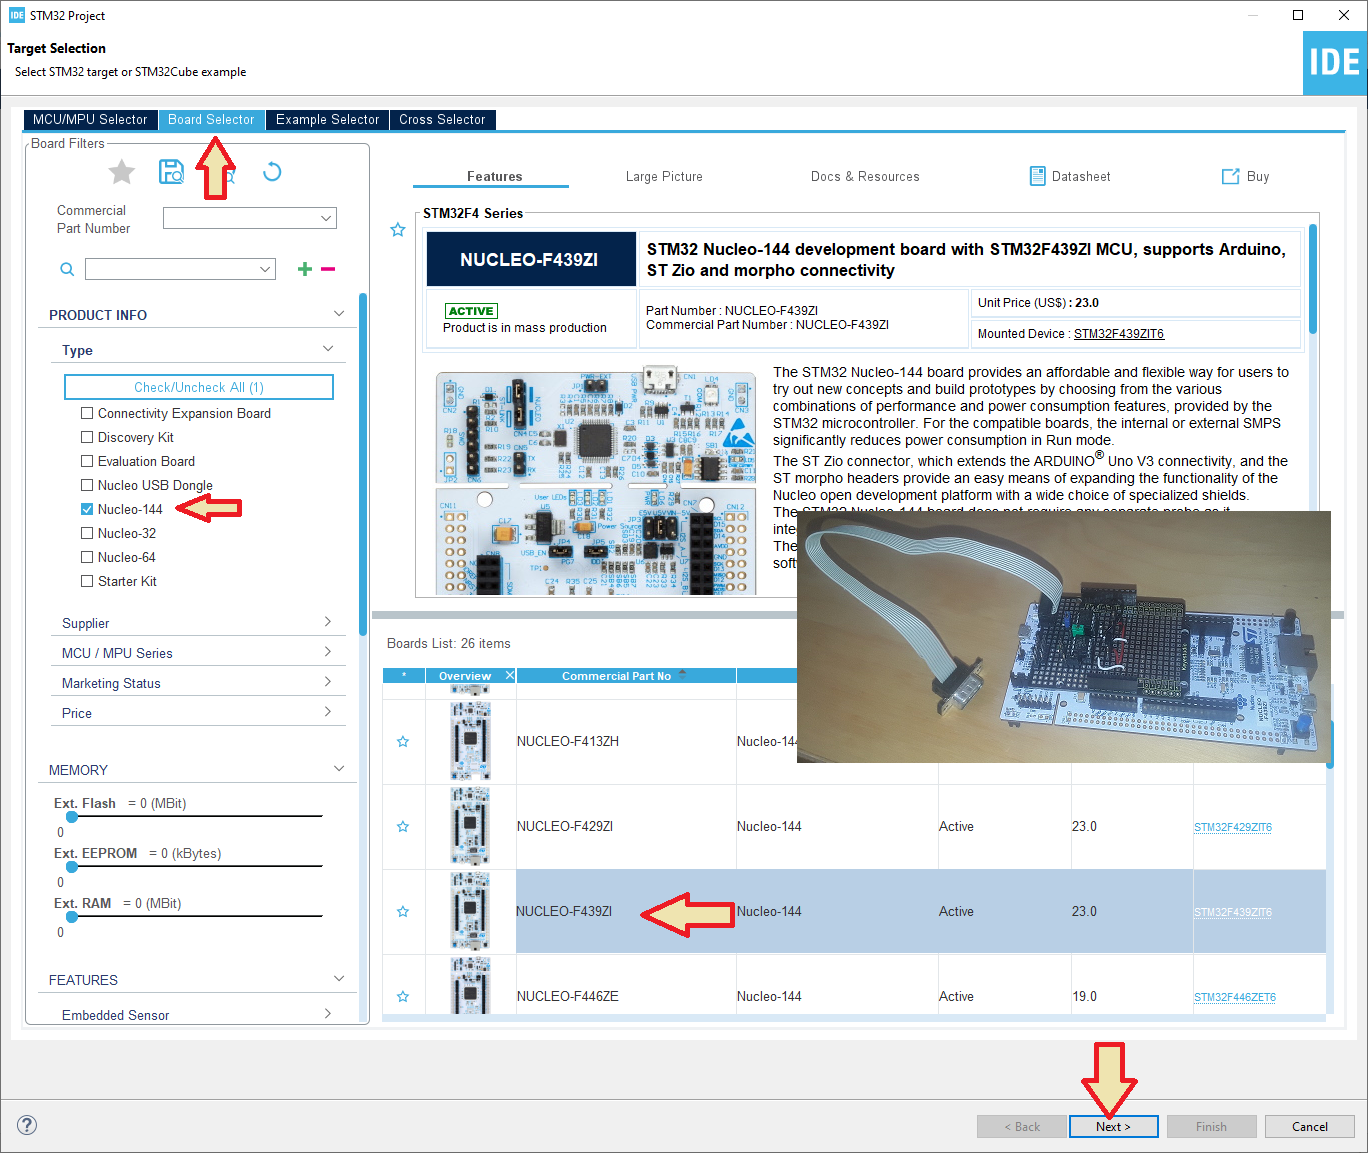The height and width of the screenshot is (1153, 1368).
Task: Click the Ext. Flash slider handle
Action: click(x=72, y=816)
